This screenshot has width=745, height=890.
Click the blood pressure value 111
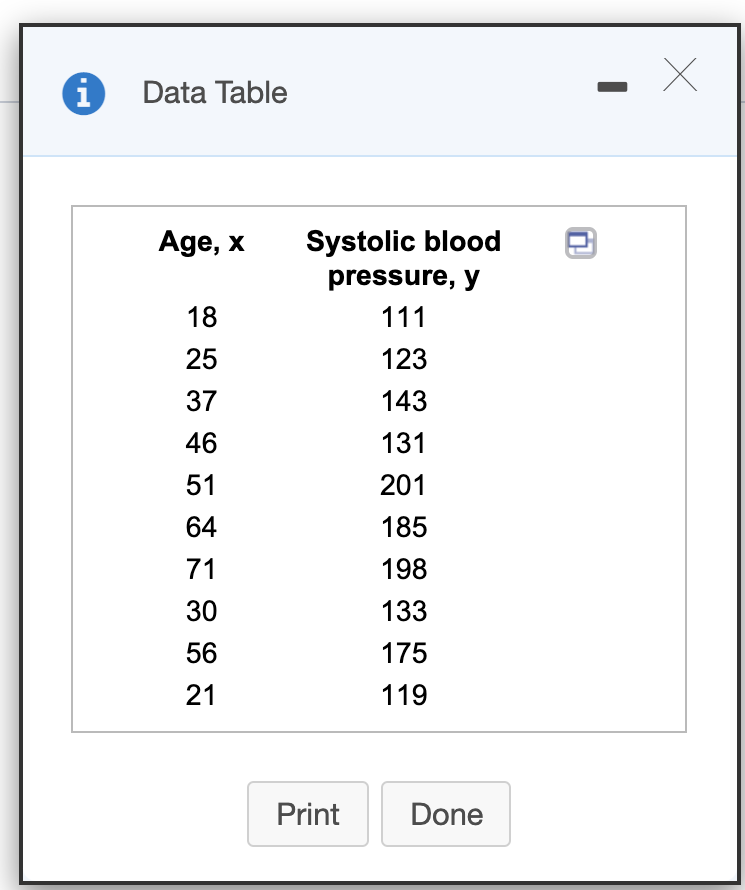pos(403,318)
